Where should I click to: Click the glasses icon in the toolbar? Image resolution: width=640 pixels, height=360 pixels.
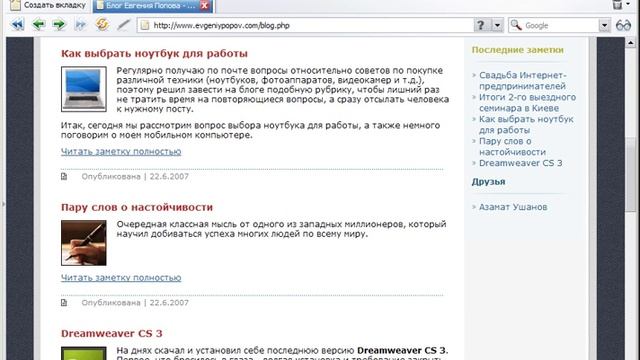coord(623,25)
